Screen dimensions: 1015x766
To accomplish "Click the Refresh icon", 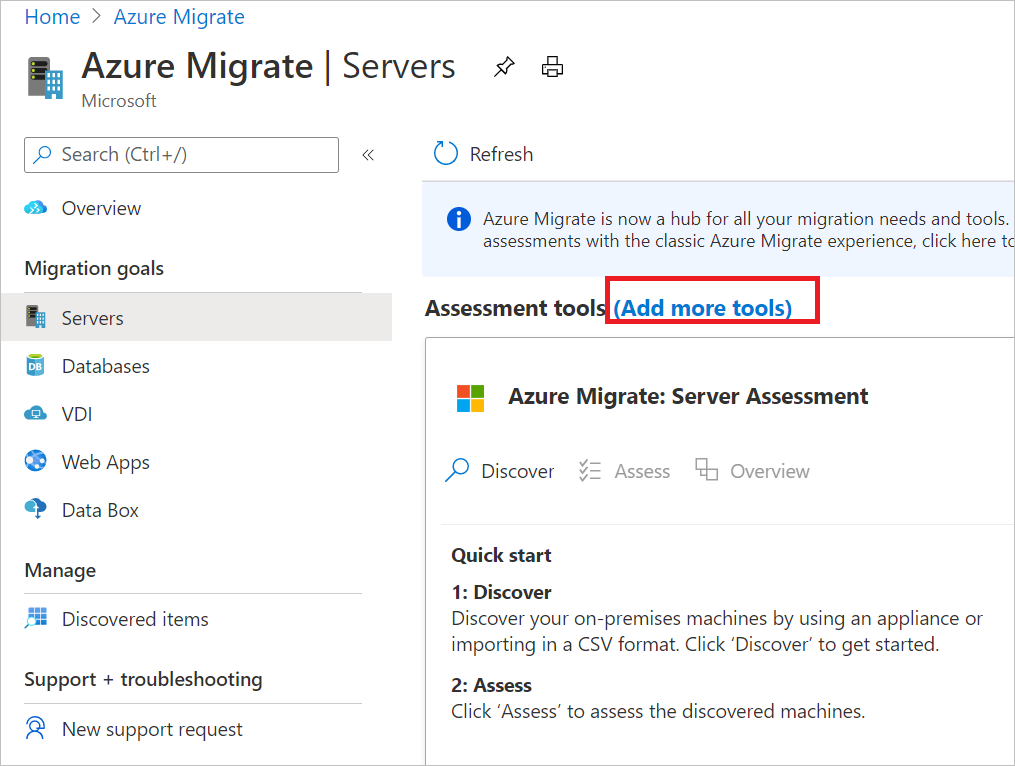I will point(445,154).
